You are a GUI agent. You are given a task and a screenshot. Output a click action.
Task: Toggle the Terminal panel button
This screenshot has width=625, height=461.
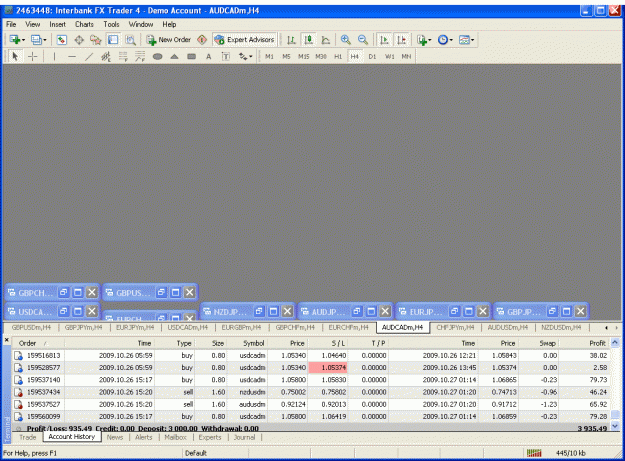pos(113,40)
